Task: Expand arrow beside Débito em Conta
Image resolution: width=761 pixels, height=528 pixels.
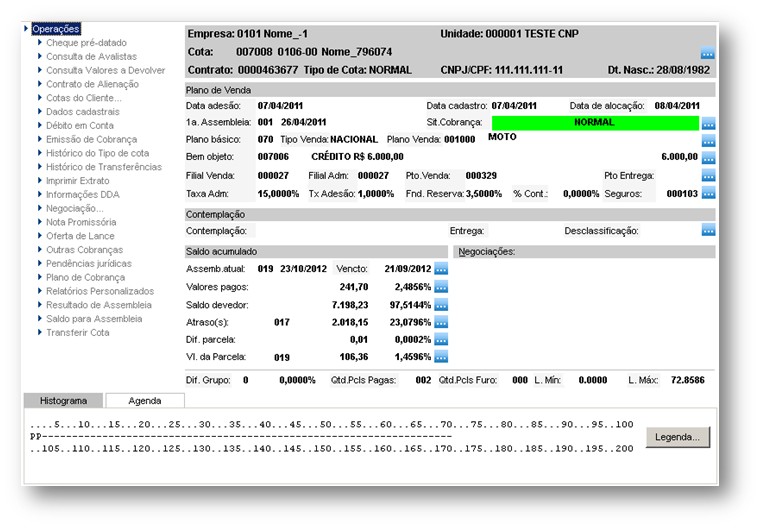Action: pyautogui.click(x=40, y=125)
